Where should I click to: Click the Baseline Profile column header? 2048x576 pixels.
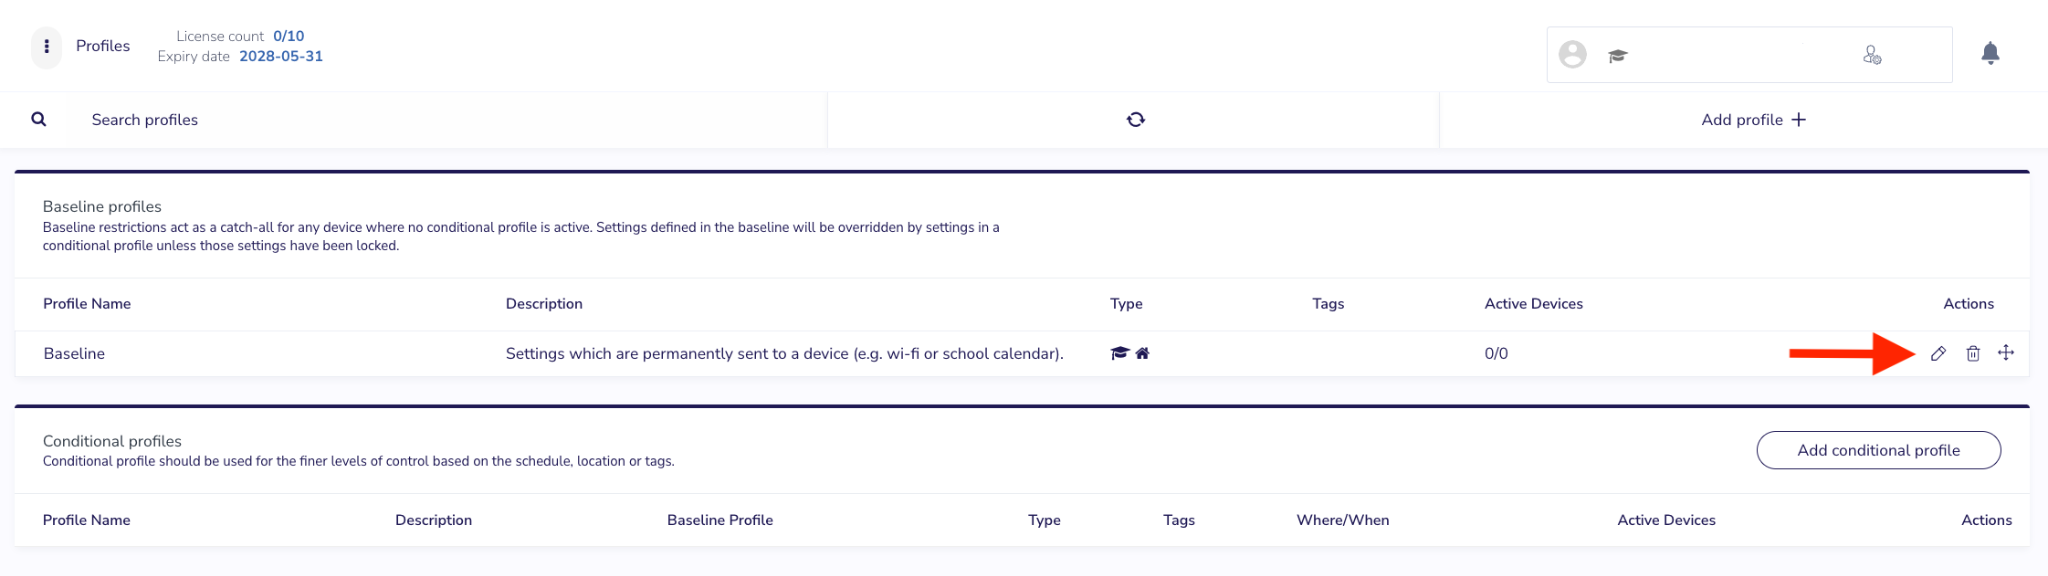point(720,520)
